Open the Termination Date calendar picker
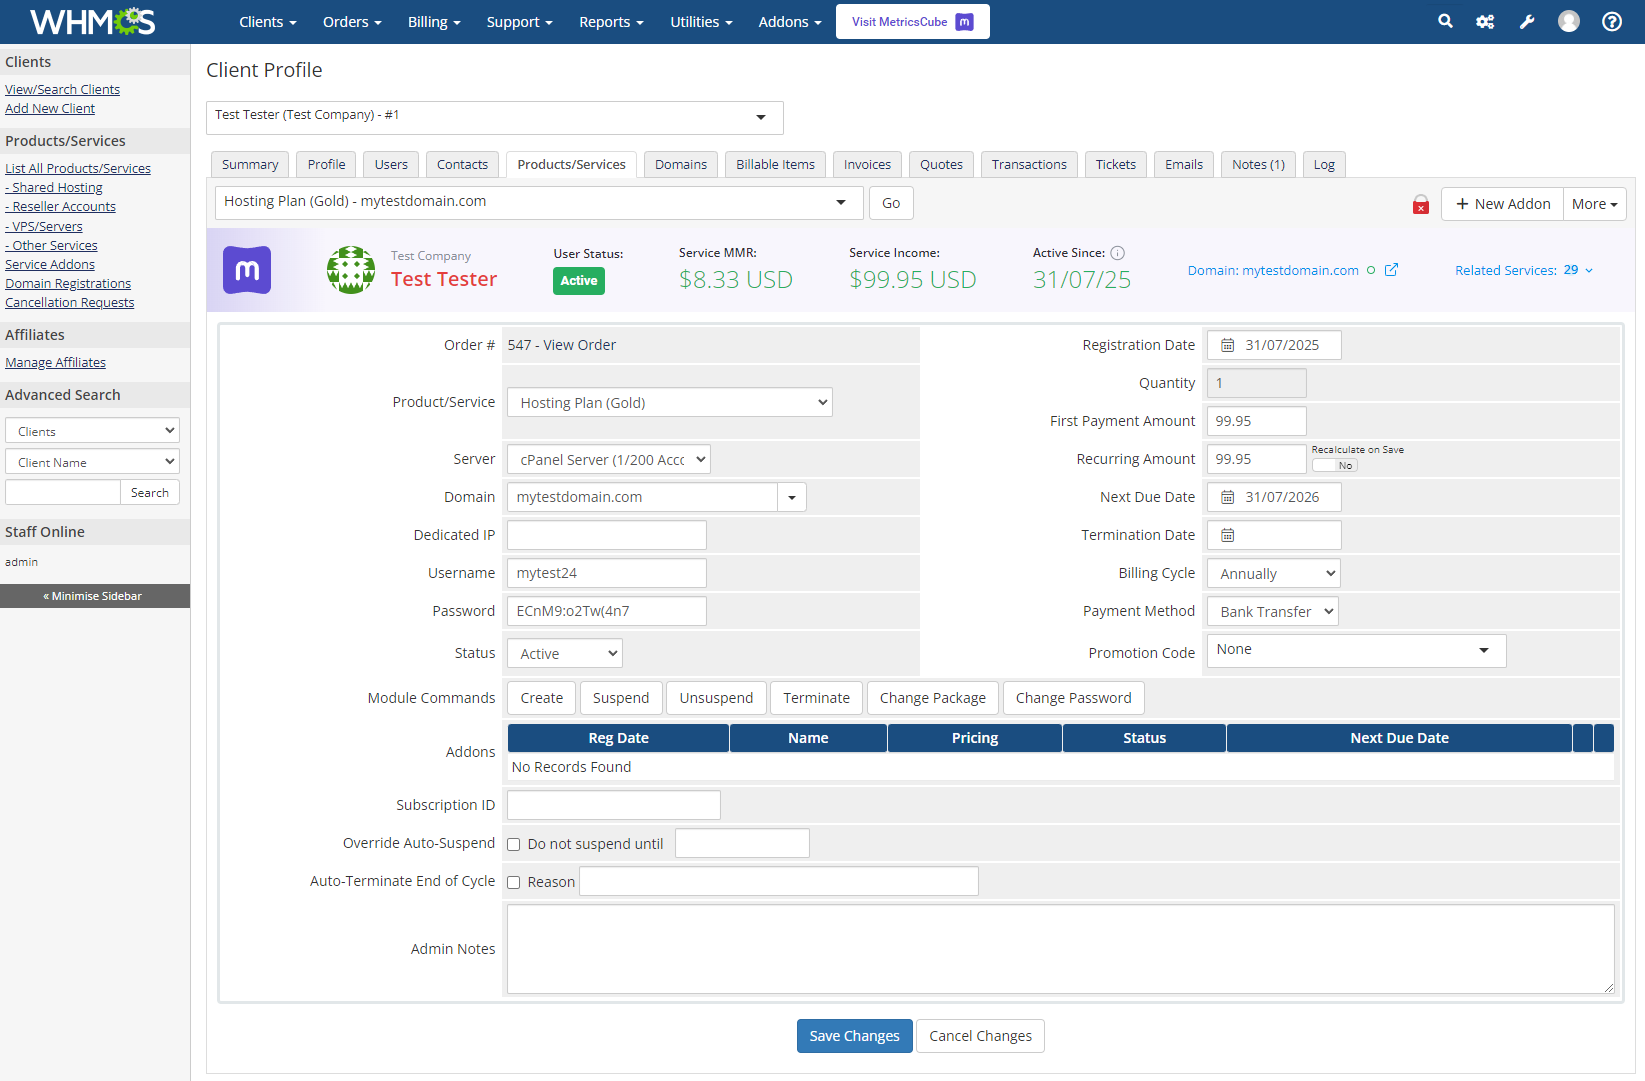 (1228, 535)
